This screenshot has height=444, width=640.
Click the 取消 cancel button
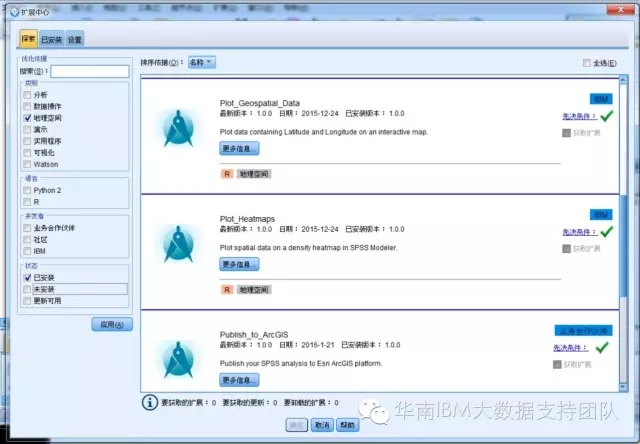click(x=322, y=425)
